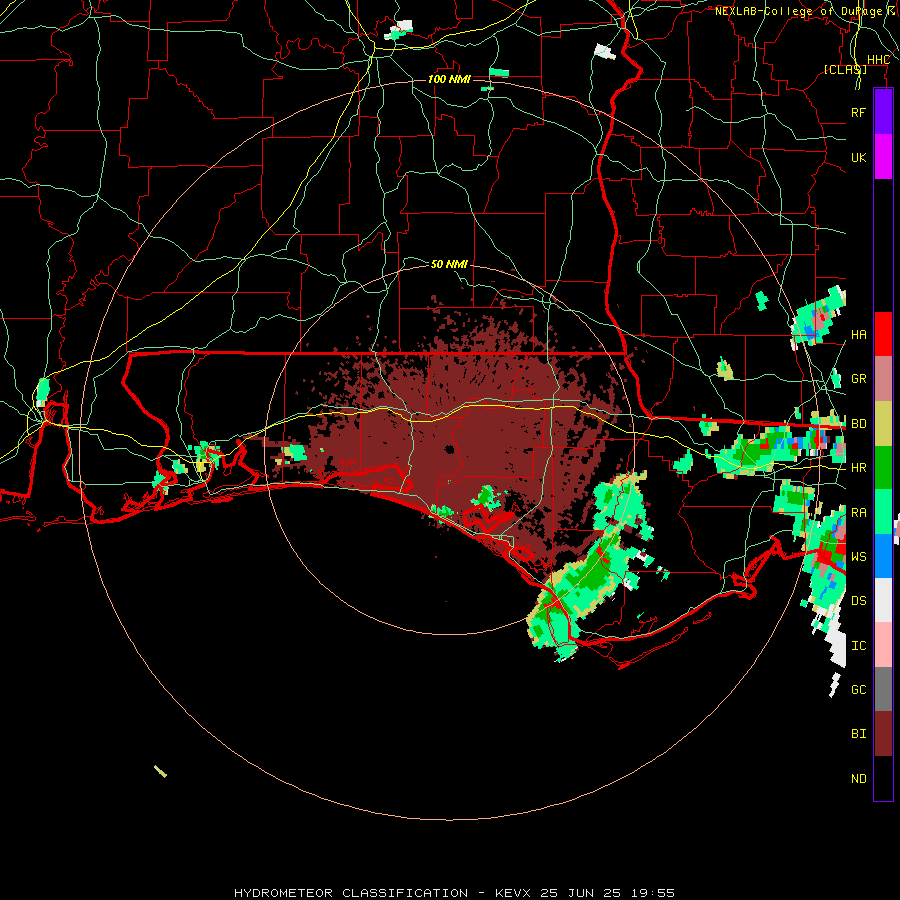Viewport: 900px width, 900px height.
Task: Click the "GR" legend label
Action: tap(858, 379)
